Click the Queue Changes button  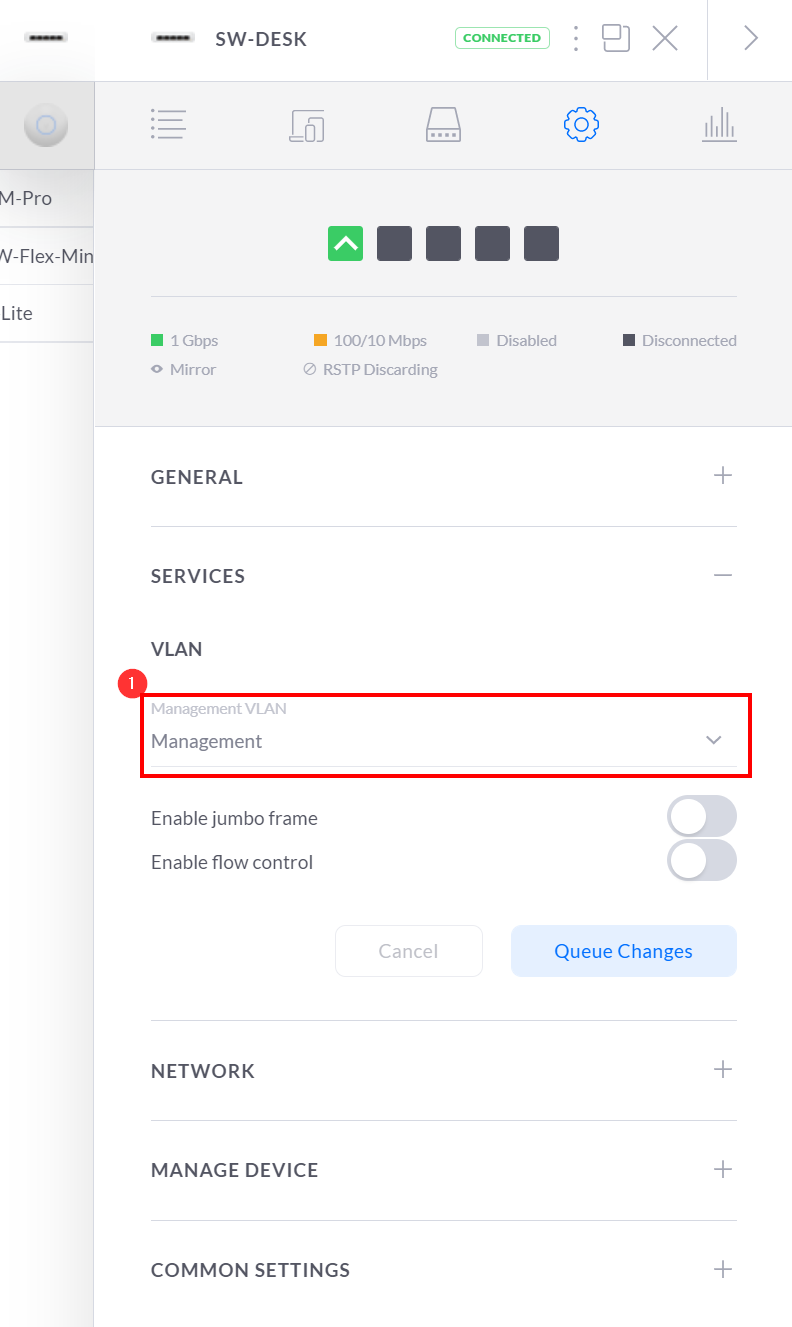click(623, 951)
